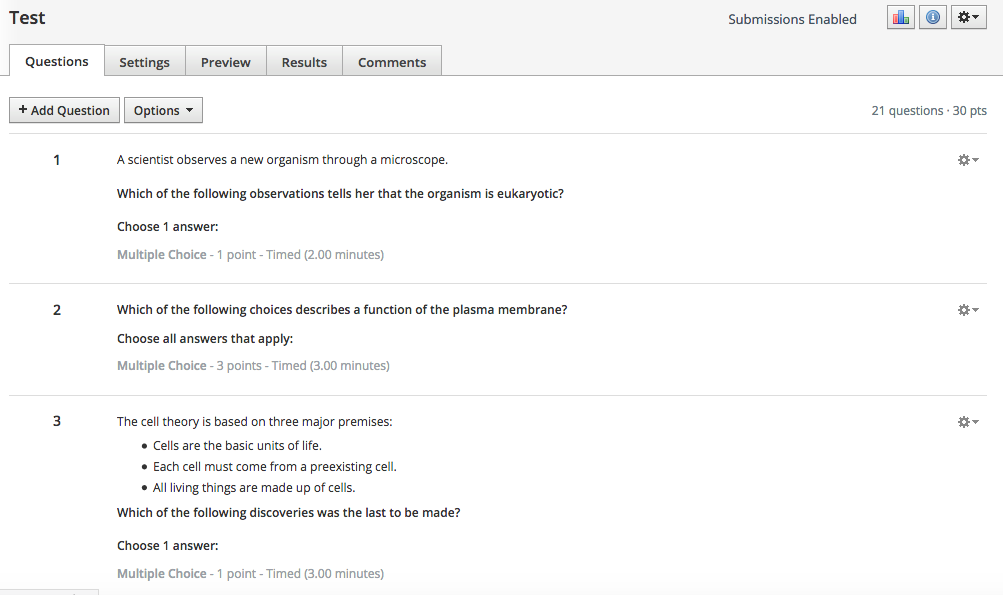Open gear menu for question 1

pyautogui.click(x=967, y=160)
